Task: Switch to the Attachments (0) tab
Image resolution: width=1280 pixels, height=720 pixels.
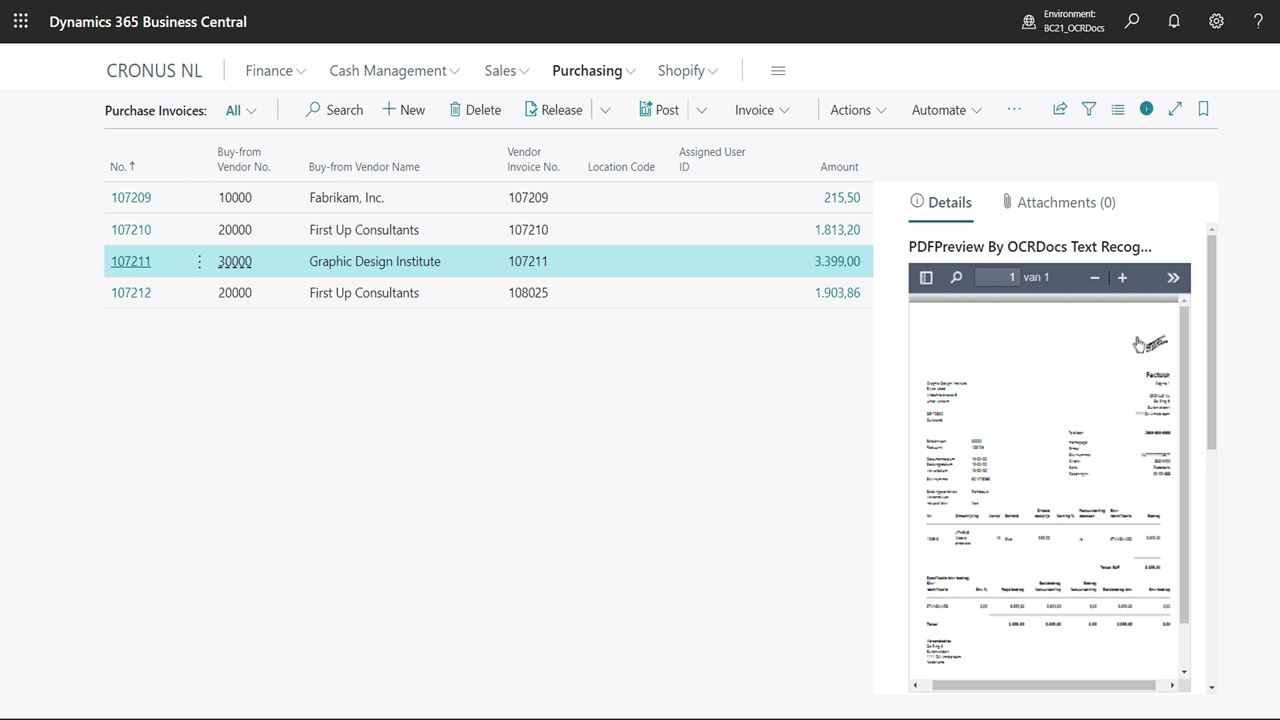Action: tap(1058, 202)
